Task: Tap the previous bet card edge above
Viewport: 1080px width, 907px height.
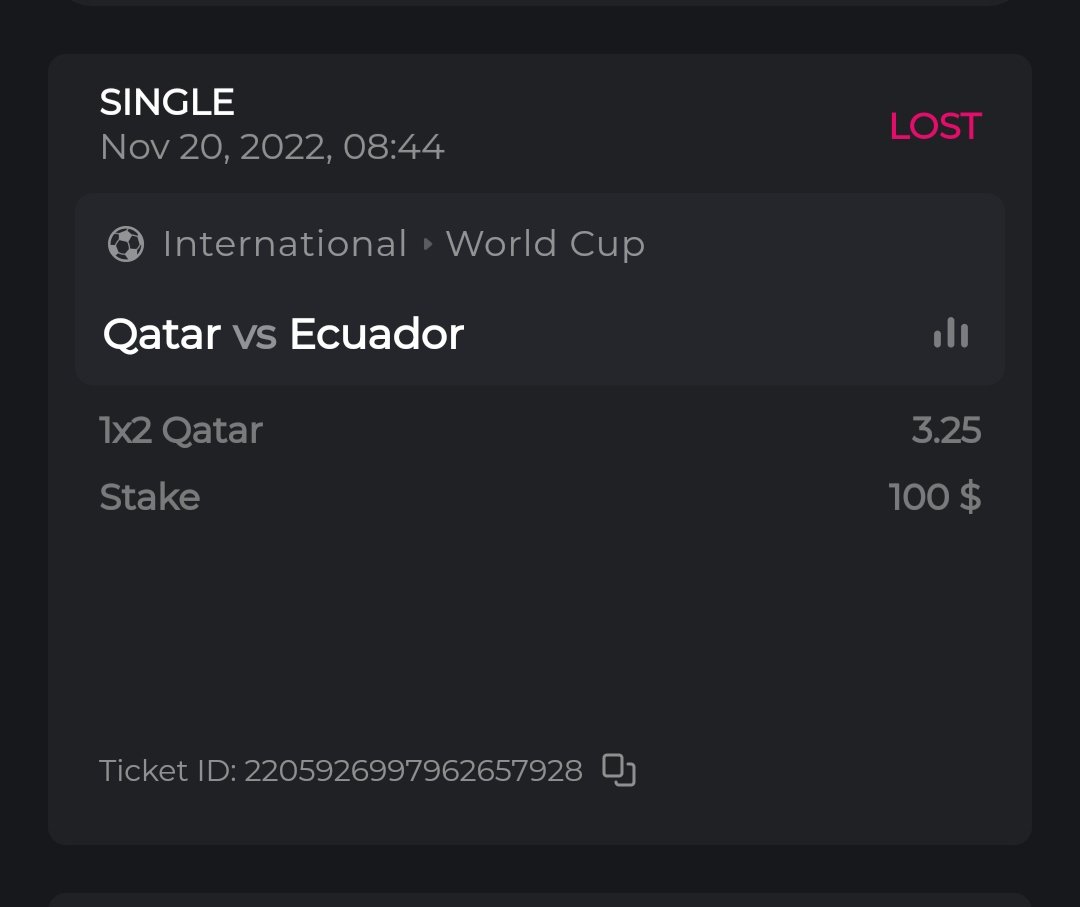Action: pyautogui.click(x=540, y=2)
